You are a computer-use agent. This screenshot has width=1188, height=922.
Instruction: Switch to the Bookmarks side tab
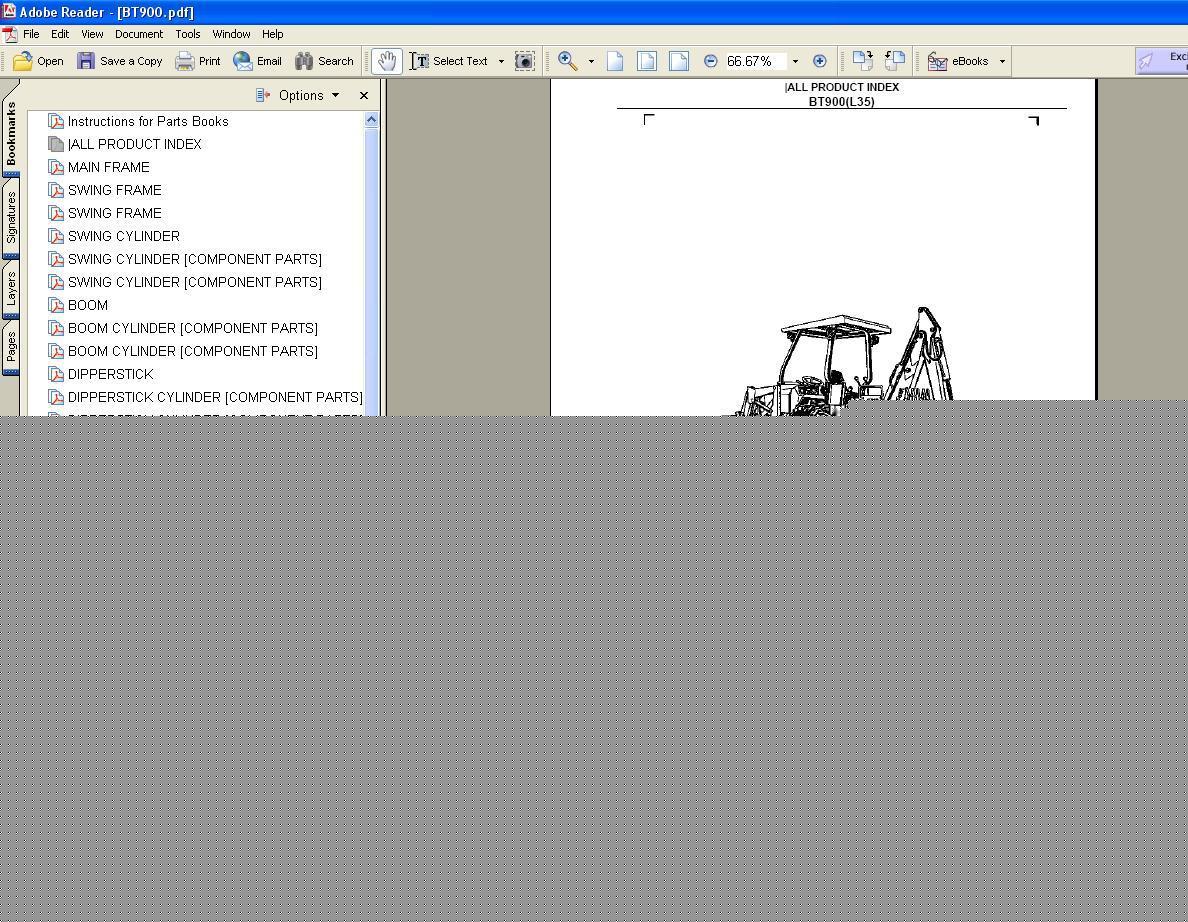pyautogui.click(x=11, y=133)
